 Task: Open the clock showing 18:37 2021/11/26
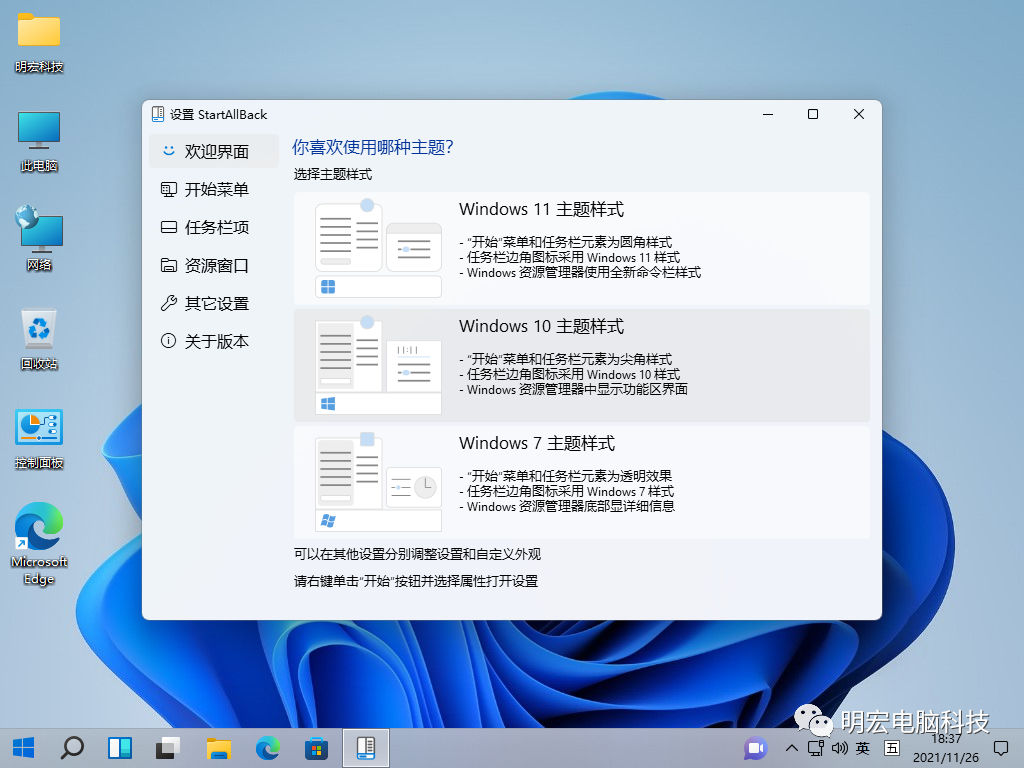coord(946,748)
